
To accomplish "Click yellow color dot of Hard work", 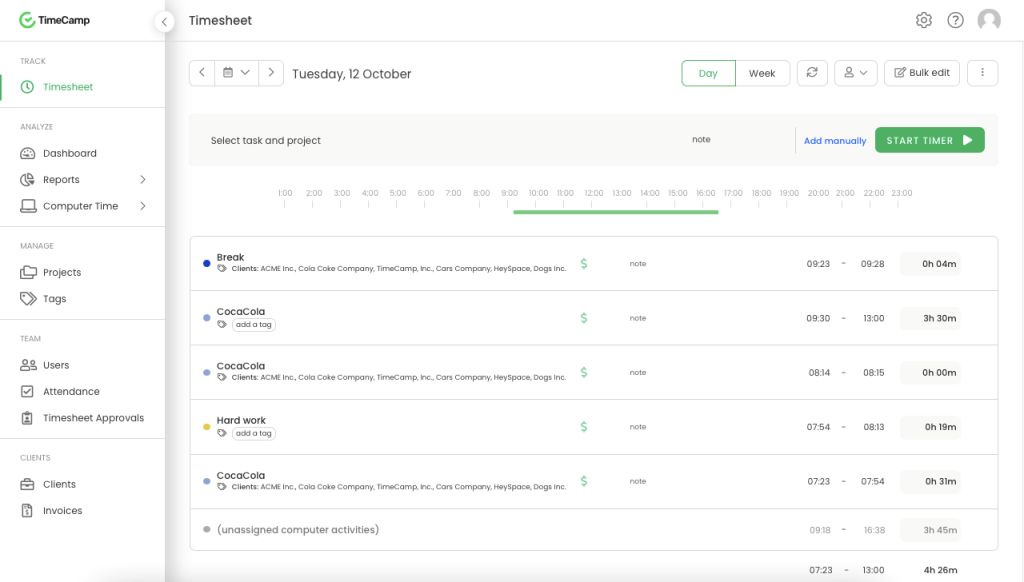I will tap(207, 427).
